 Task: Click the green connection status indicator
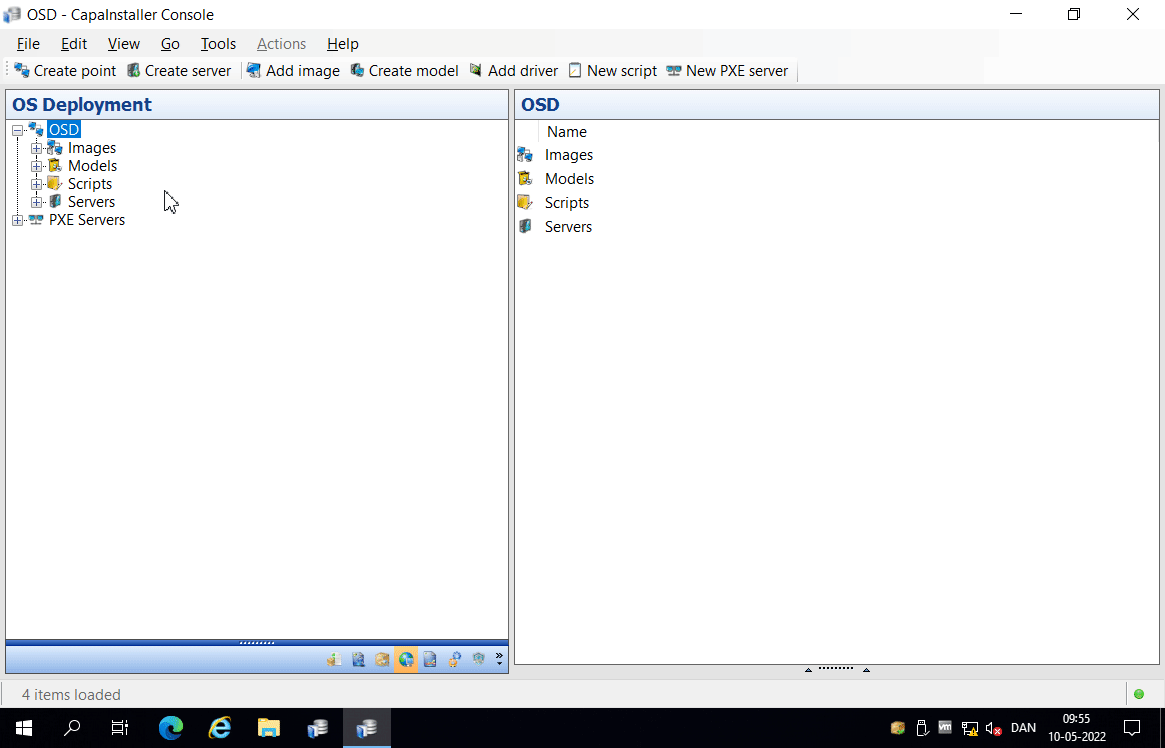coord(1139,695)
